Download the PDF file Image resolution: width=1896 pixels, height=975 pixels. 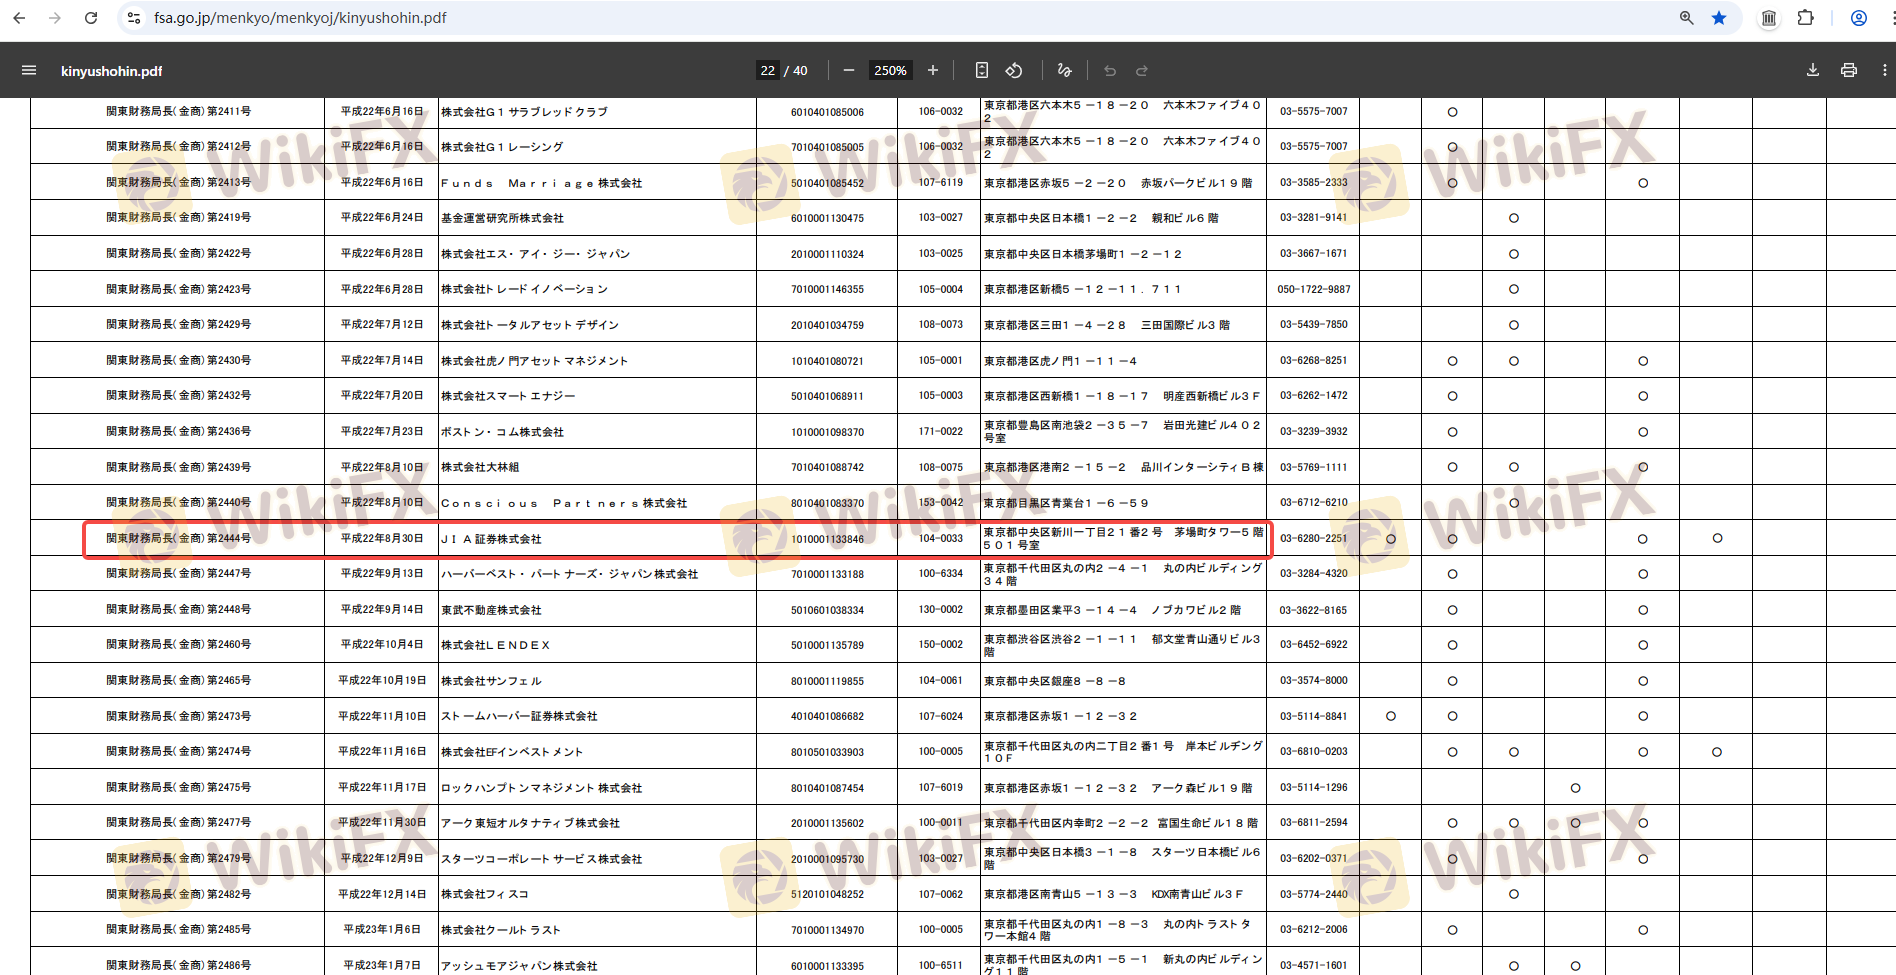pos(1813,70)
